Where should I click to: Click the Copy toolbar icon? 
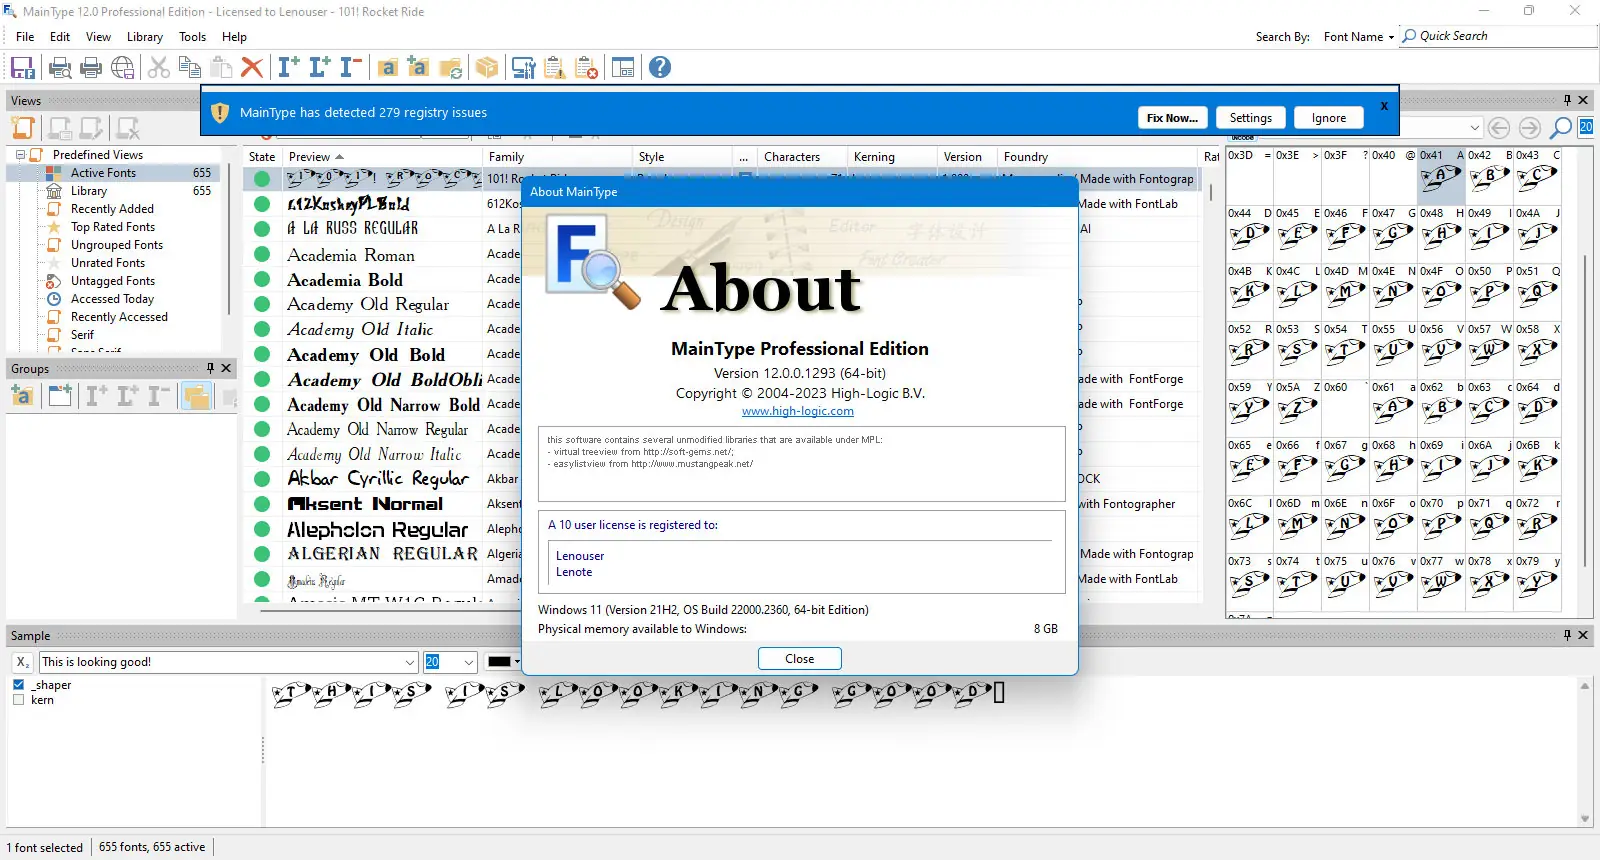[190, 68]
